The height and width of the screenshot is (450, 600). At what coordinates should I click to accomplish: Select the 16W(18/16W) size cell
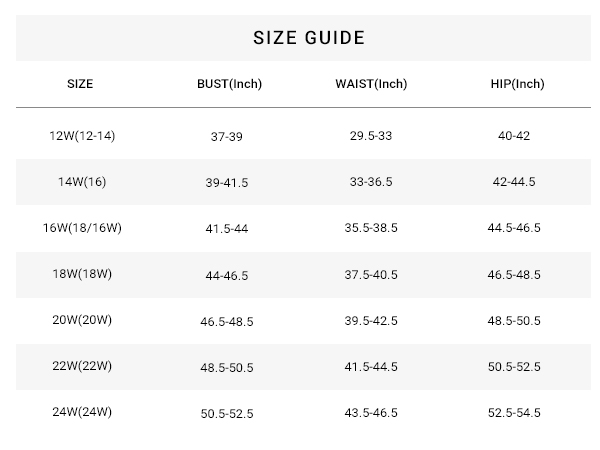tap(82, 228)
